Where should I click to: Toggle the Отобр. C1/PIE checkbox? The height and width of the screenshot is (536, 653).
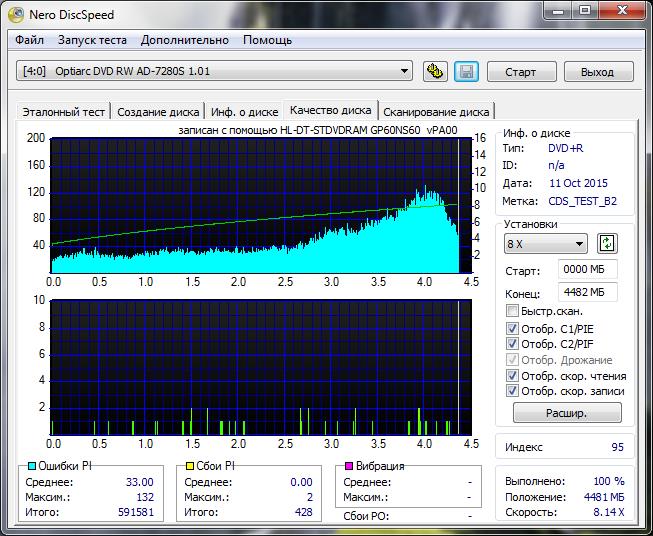coord(513,328)
